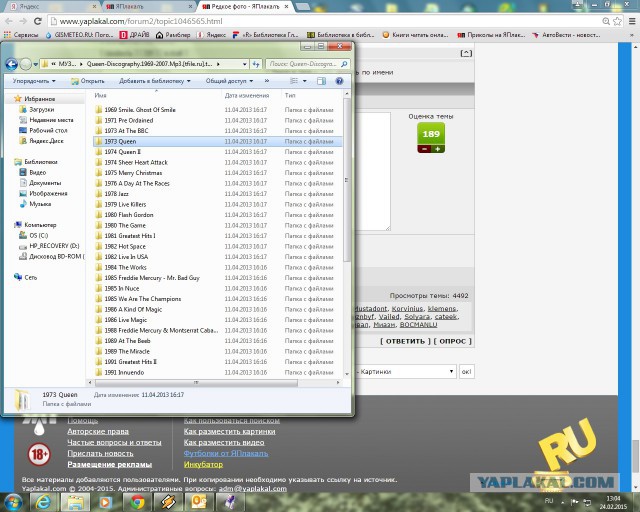The image size is (640, 512).
Task: Open the ДРАЙВ bookmark
Action: click(x=134, y=35)
